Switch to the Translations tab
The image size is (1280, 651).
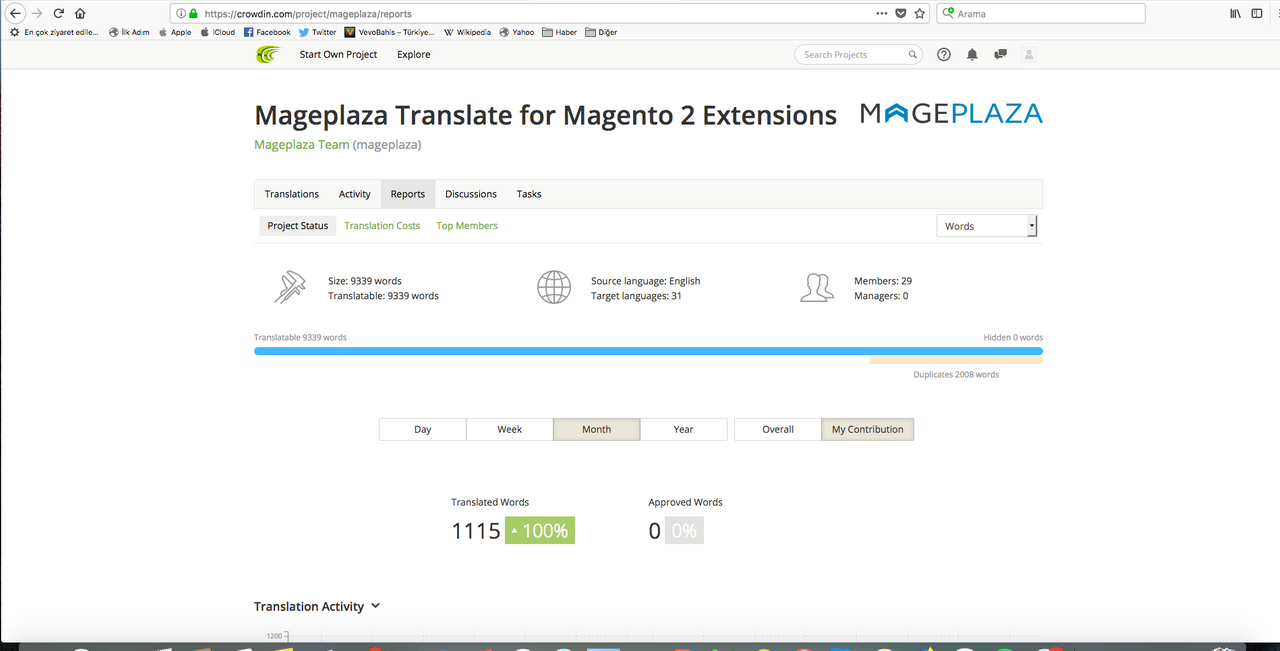point(292,194)
